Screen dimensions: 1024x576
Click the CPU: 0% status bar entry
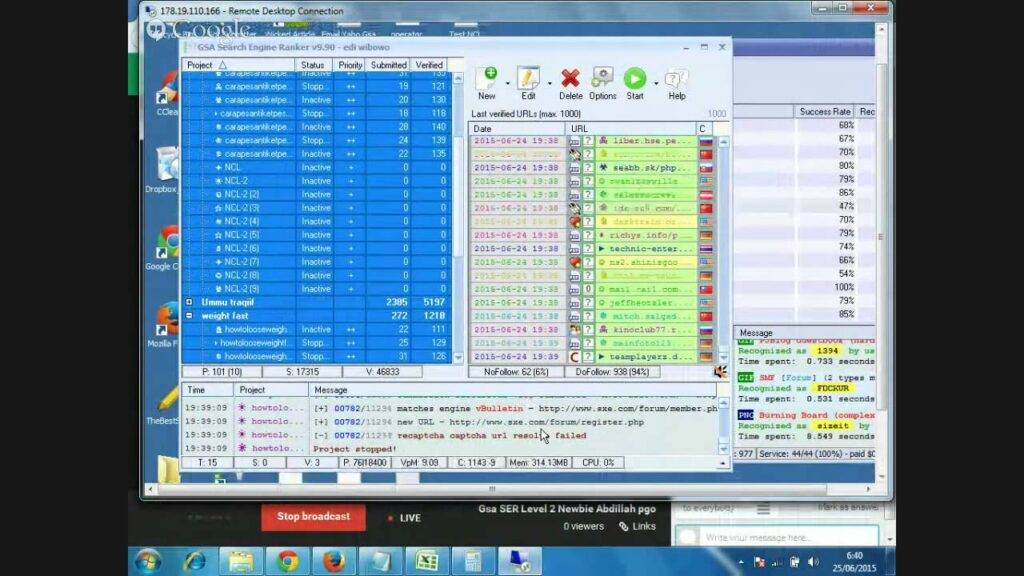(x=598, y=462)
